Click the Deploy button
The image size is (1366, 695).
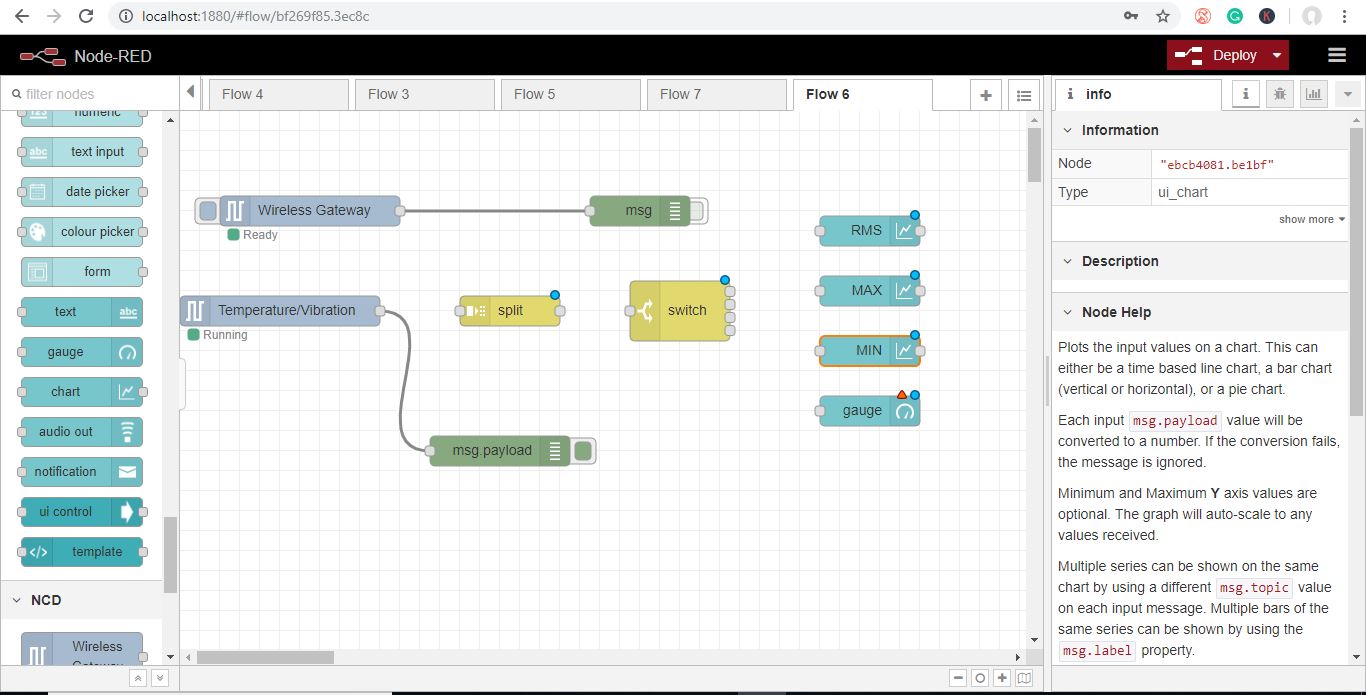point(1216,55)
